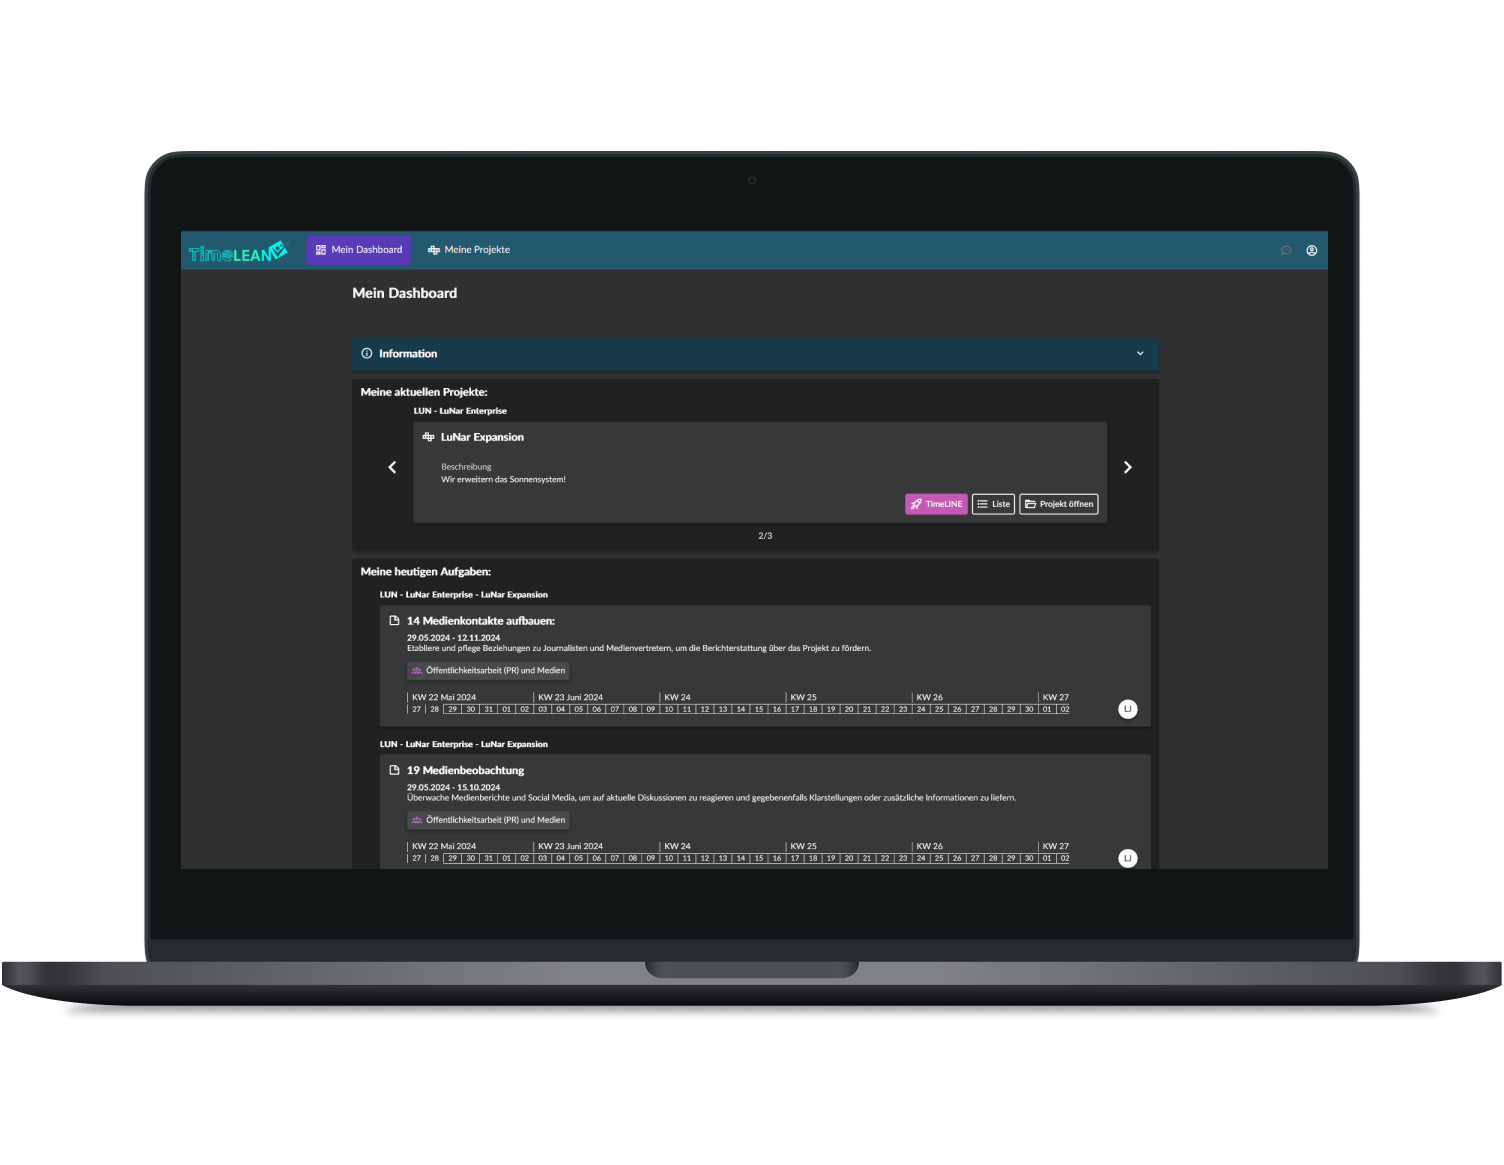The height and width of the screenshot is (1165, 1504).
Task: Click KW 23 Juni 2024 in Medienbeobachtung timeline
Action: tap(570, 847)
